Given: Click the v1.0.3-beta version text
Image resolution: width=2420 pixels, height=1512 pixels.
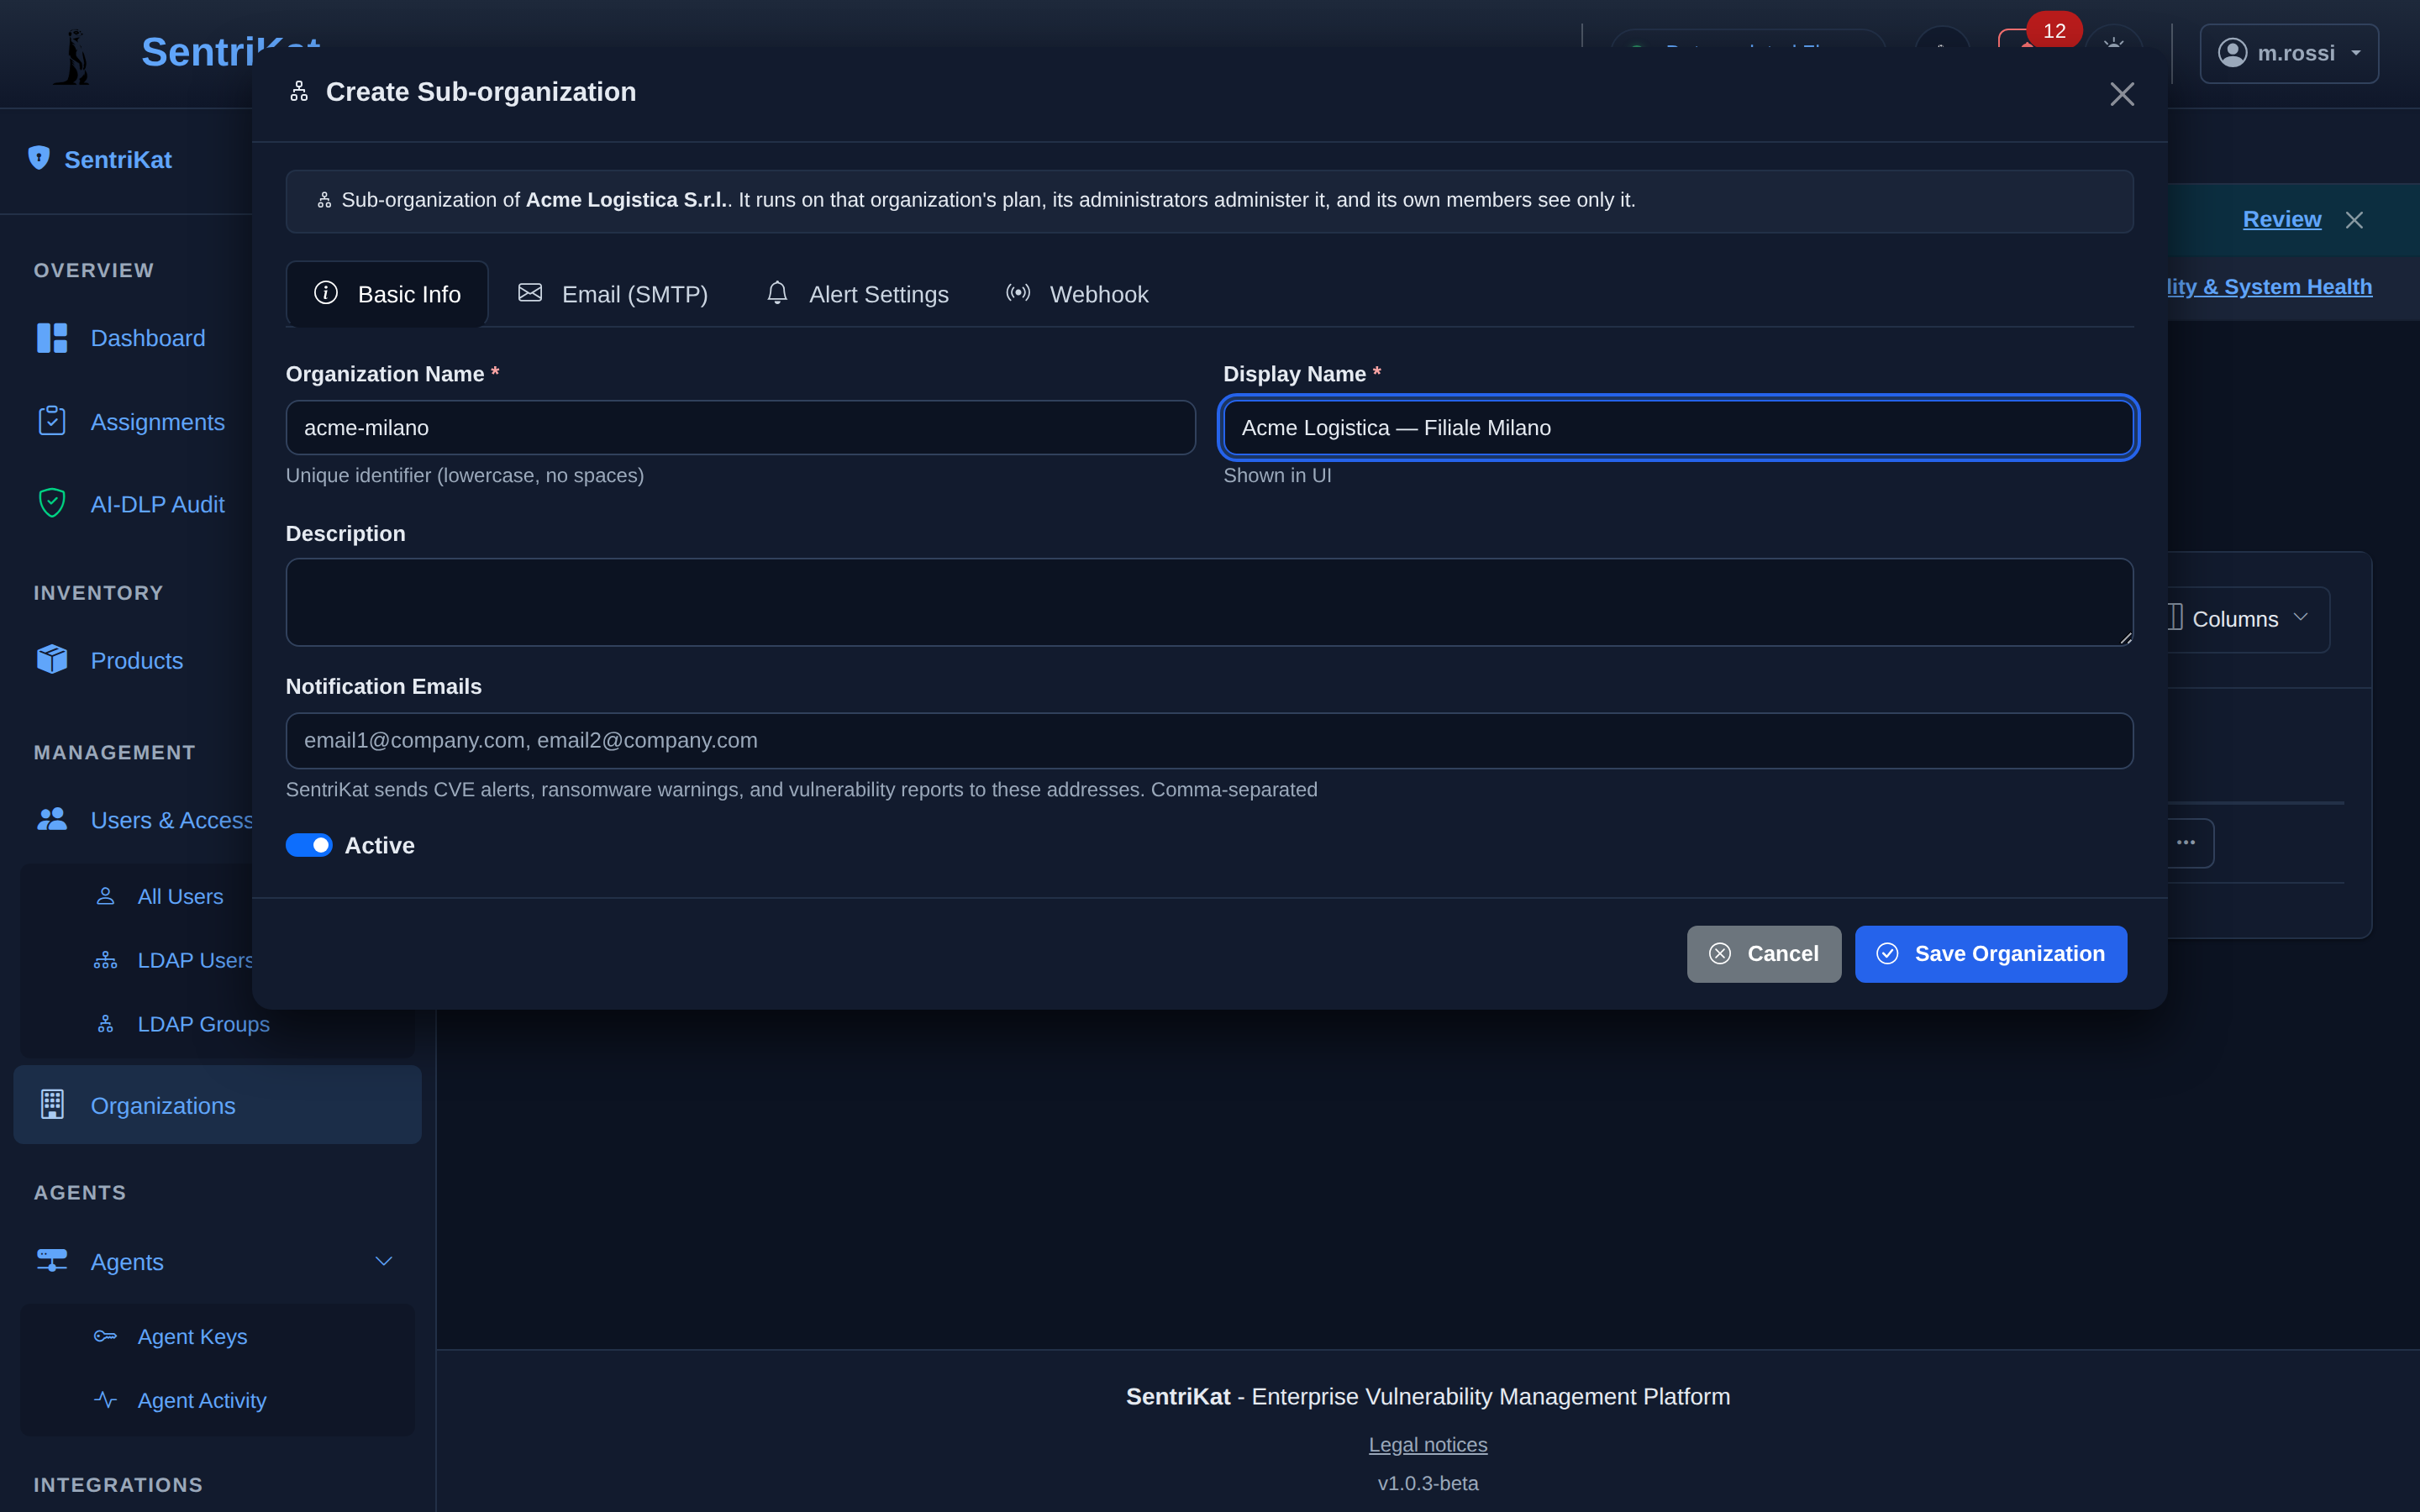Looking at the screenshot, I should (1427, 1484).
